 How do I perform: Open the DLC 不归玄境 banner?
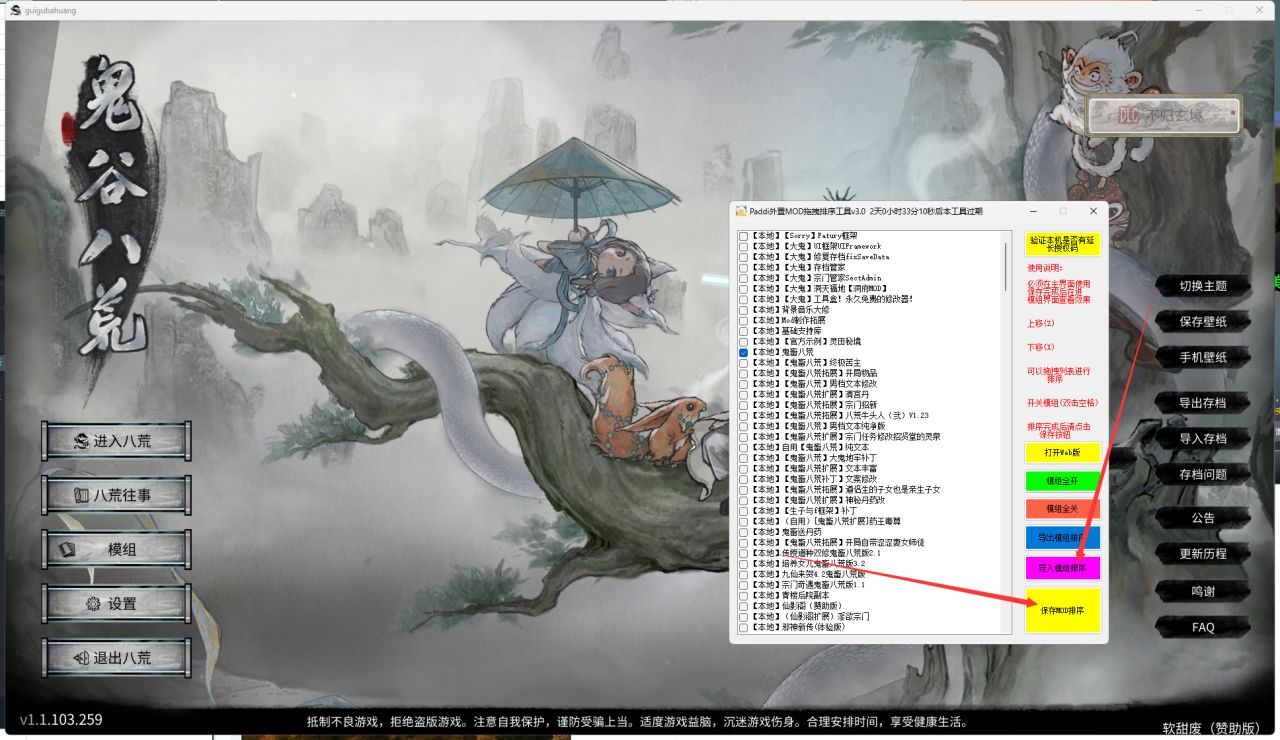pyautogui.click(x=1164, y=116)
